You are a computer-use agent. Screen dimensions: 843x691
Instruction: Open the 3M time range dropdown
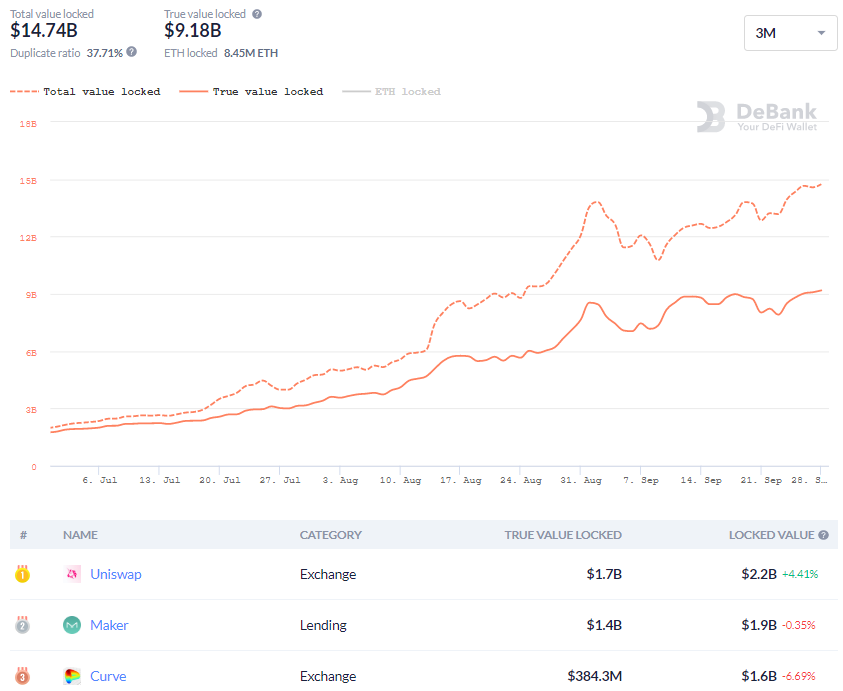point(790,33)
